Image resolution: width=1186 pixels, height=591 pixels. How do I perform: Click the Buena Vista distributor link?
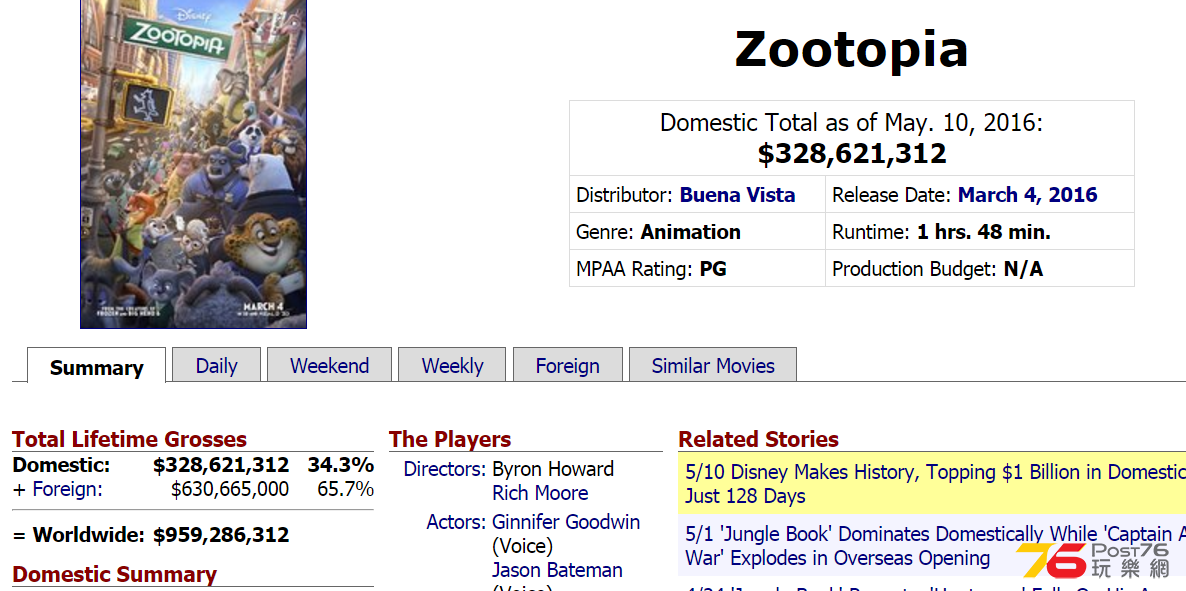tap(737, 194)
